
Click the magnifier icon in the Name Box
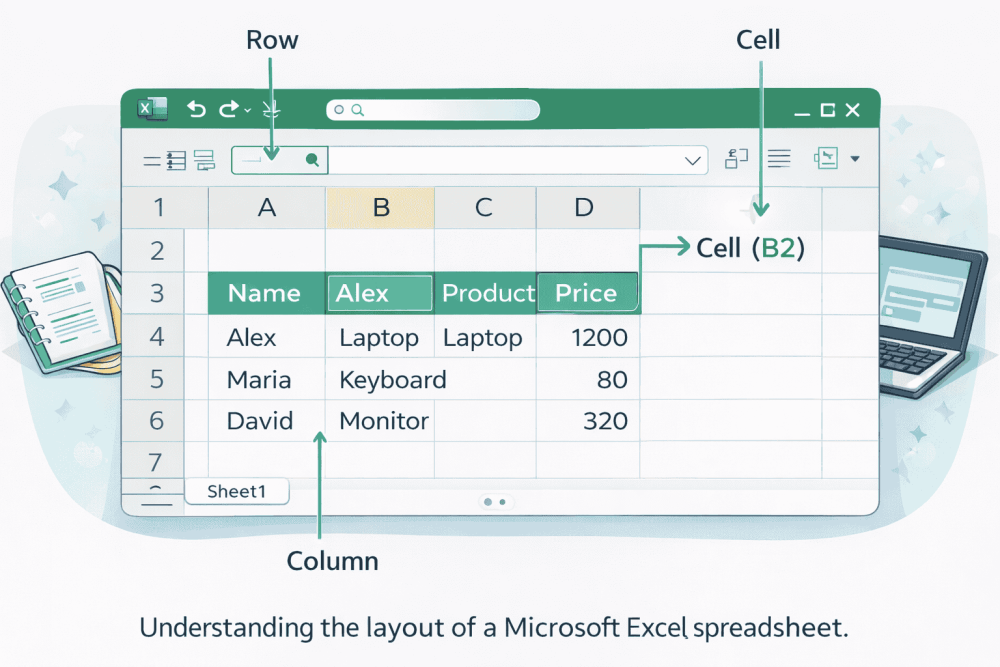coord(313,160)
